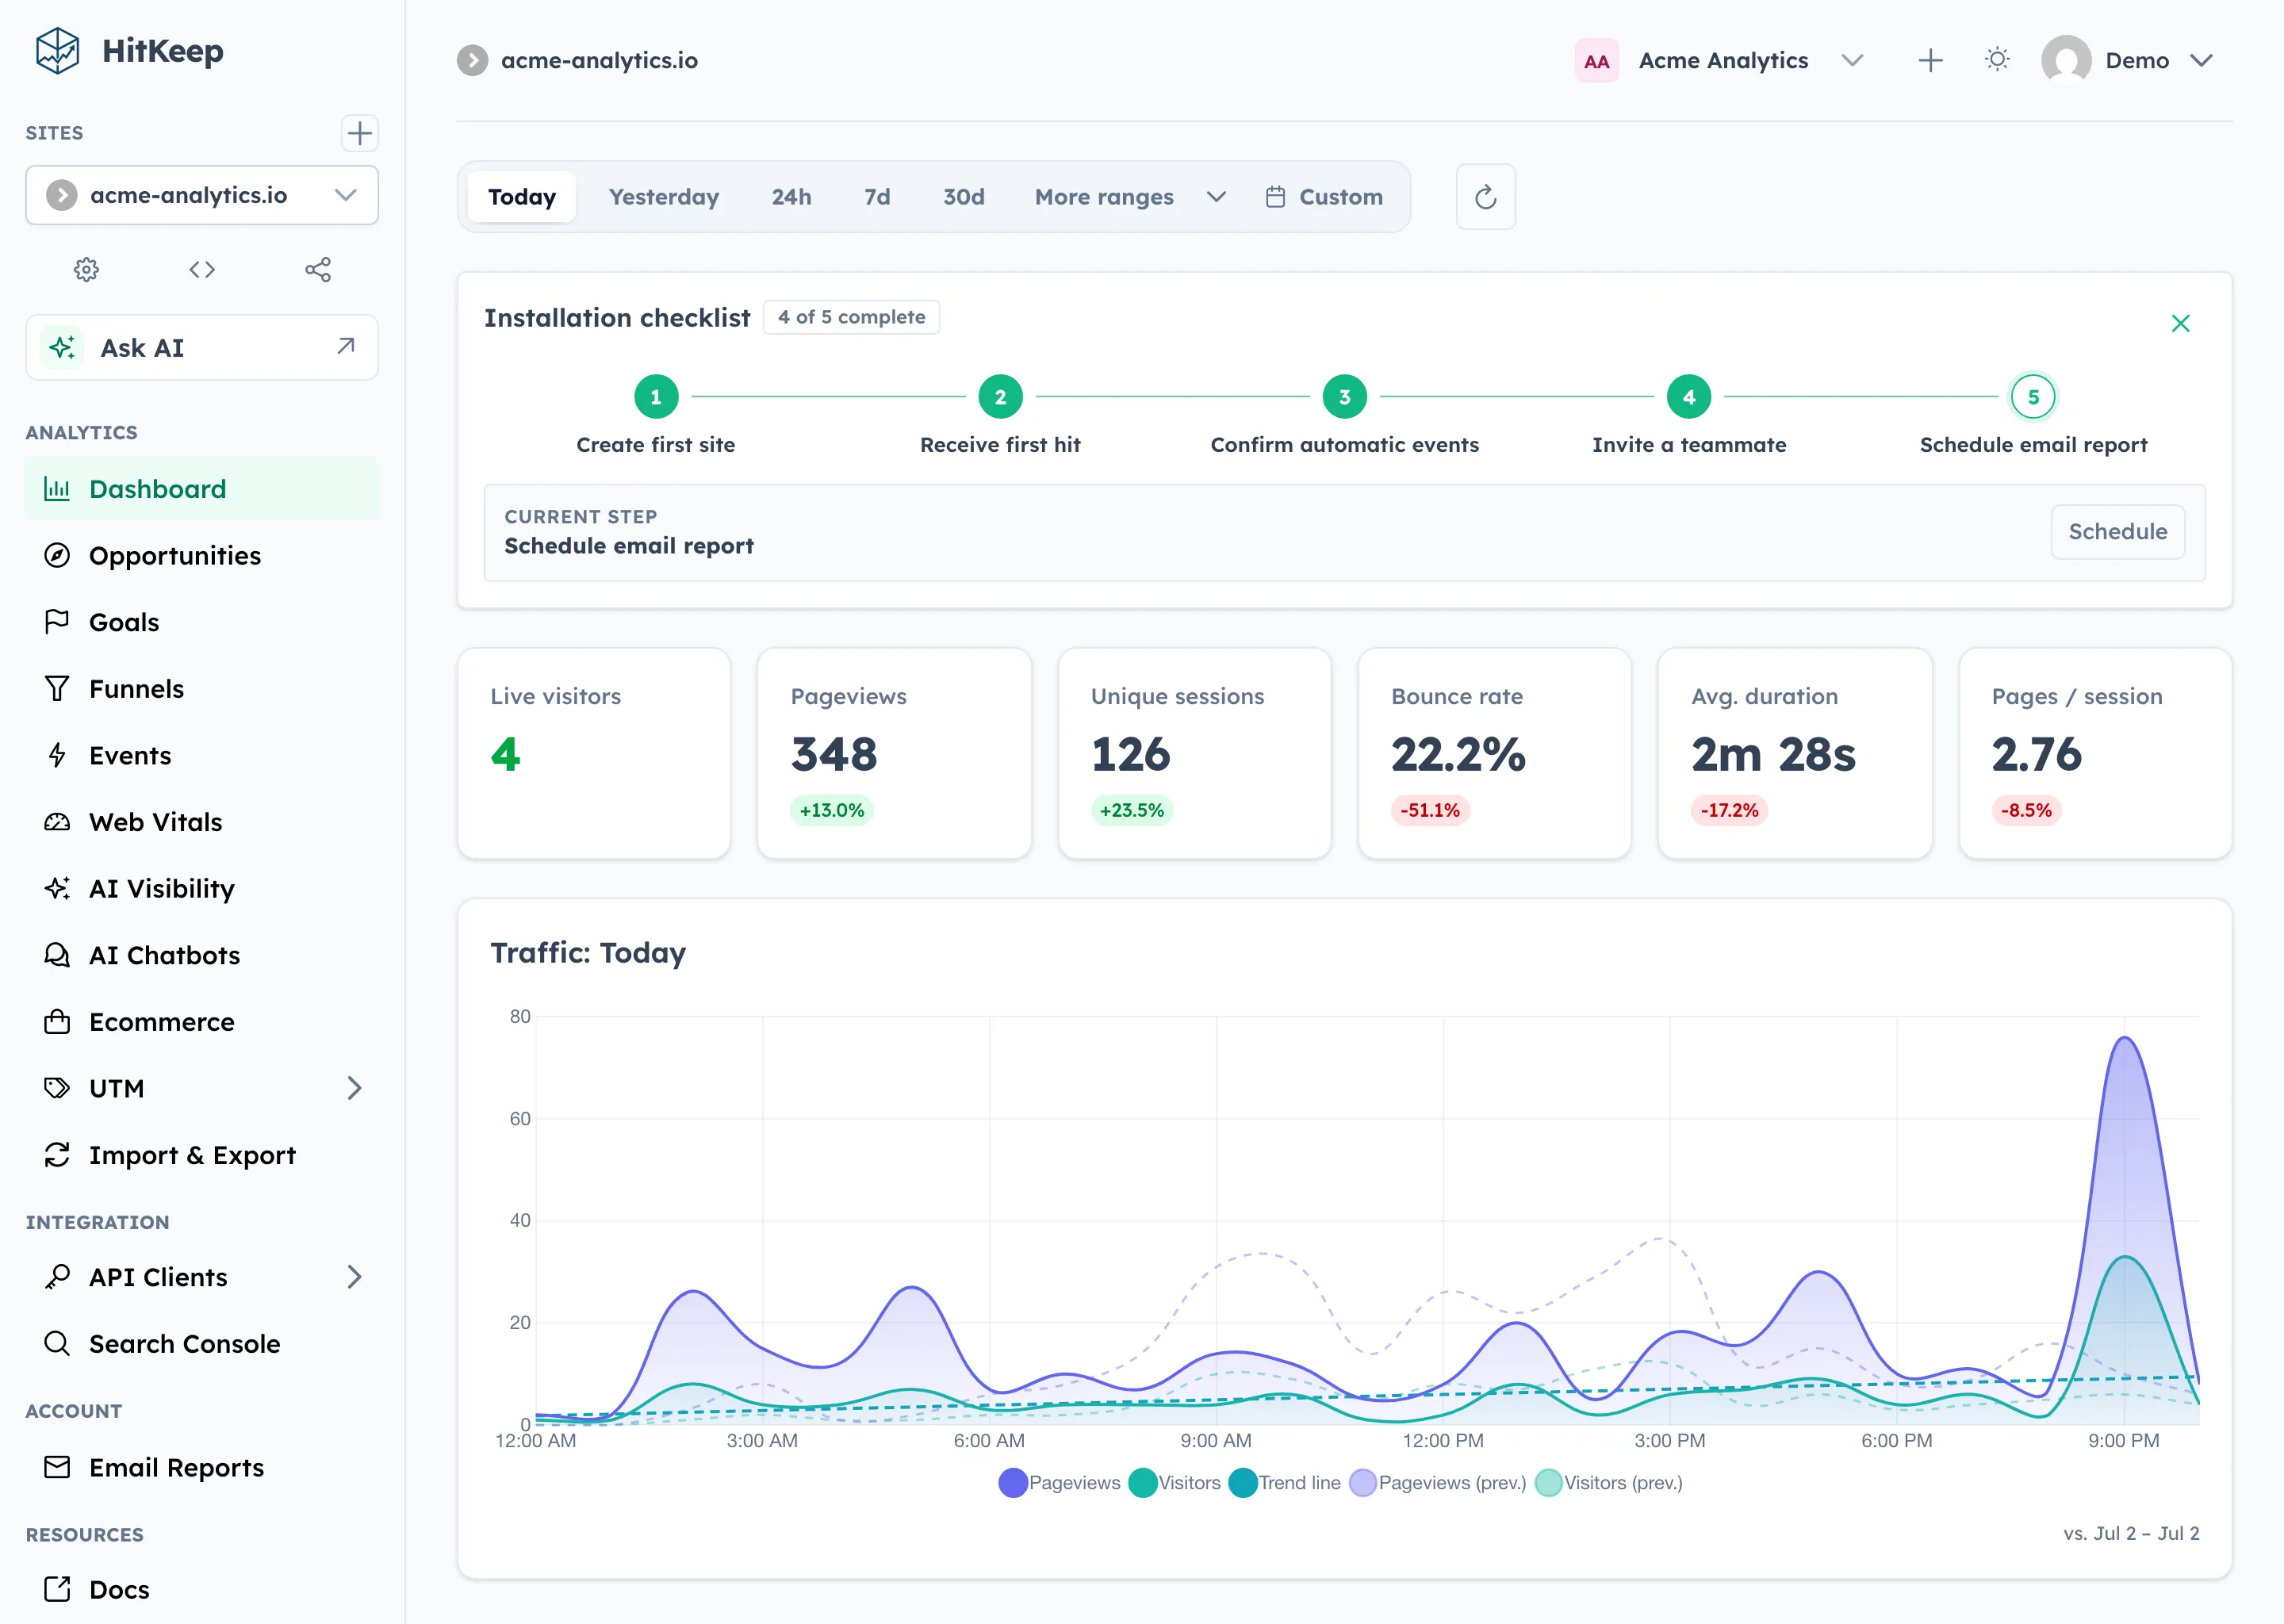
Task: Open the Acme Analytics team dropdown
Action: click(1722, 60)
